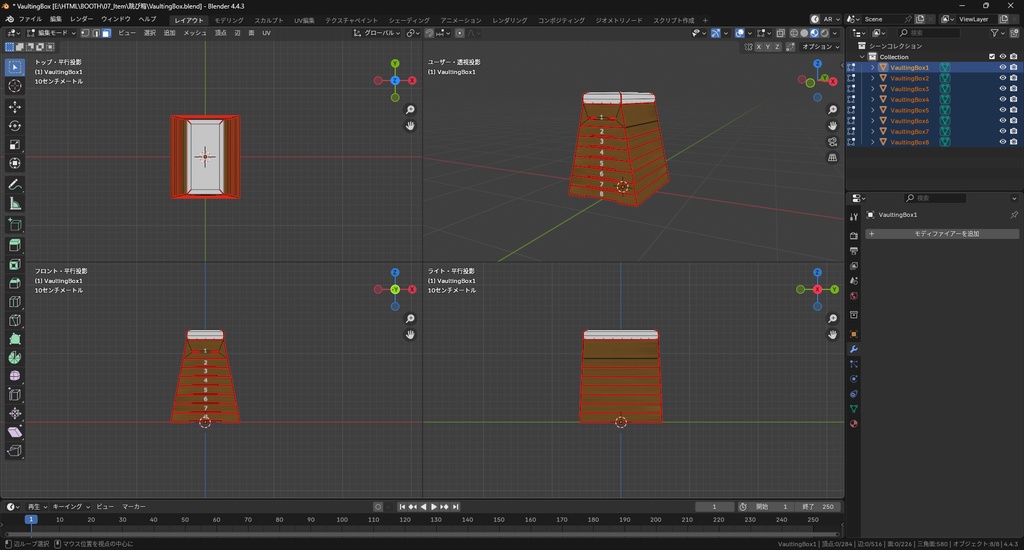The height and width of the screenshot is (550, 1024).
Task: Open the レンダー menu
Action: coord(81,19)
